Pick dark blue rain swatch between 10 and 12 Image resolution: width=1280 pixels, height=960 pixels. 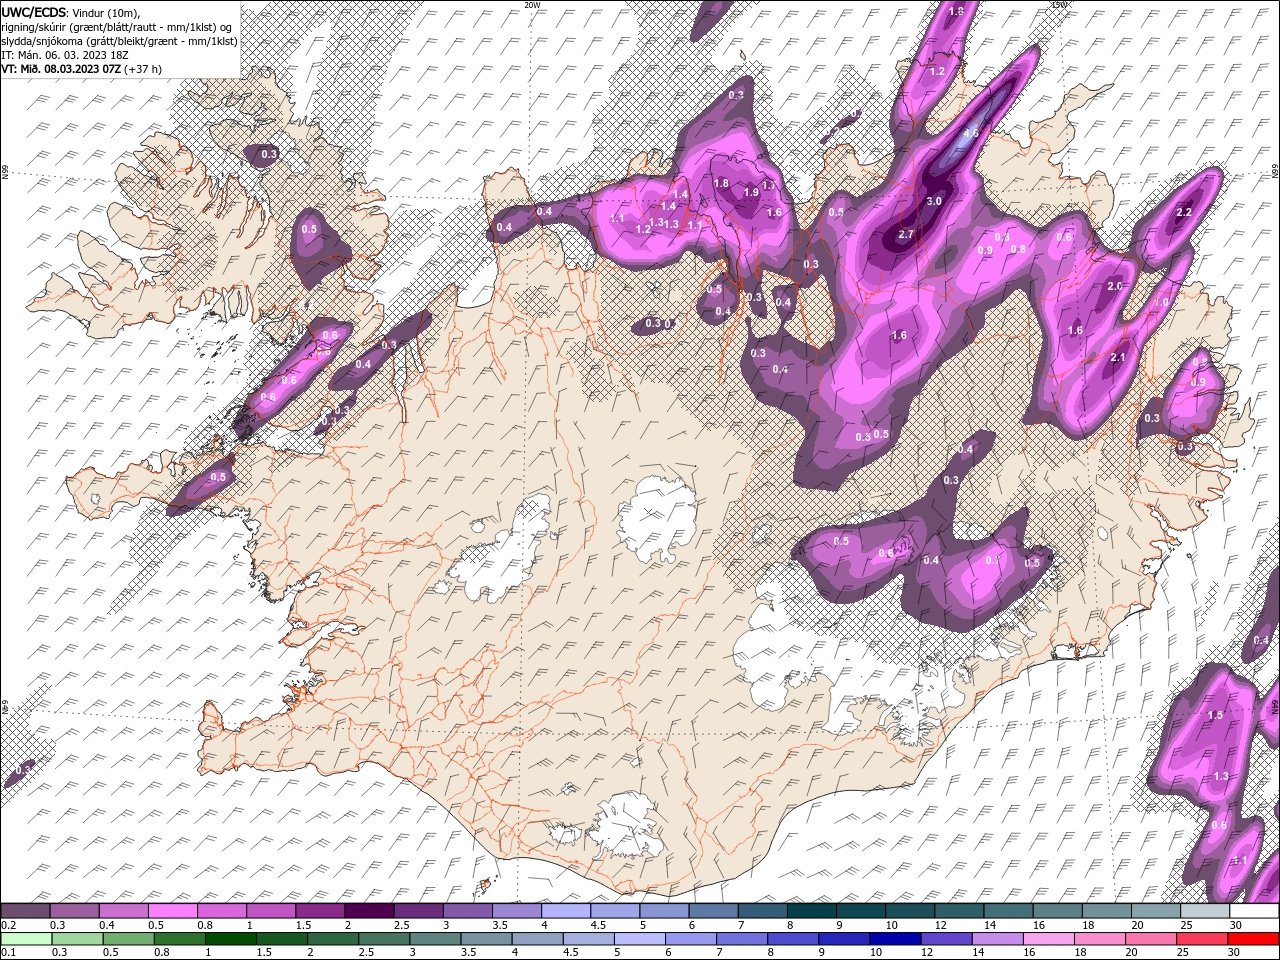[893, 939]
